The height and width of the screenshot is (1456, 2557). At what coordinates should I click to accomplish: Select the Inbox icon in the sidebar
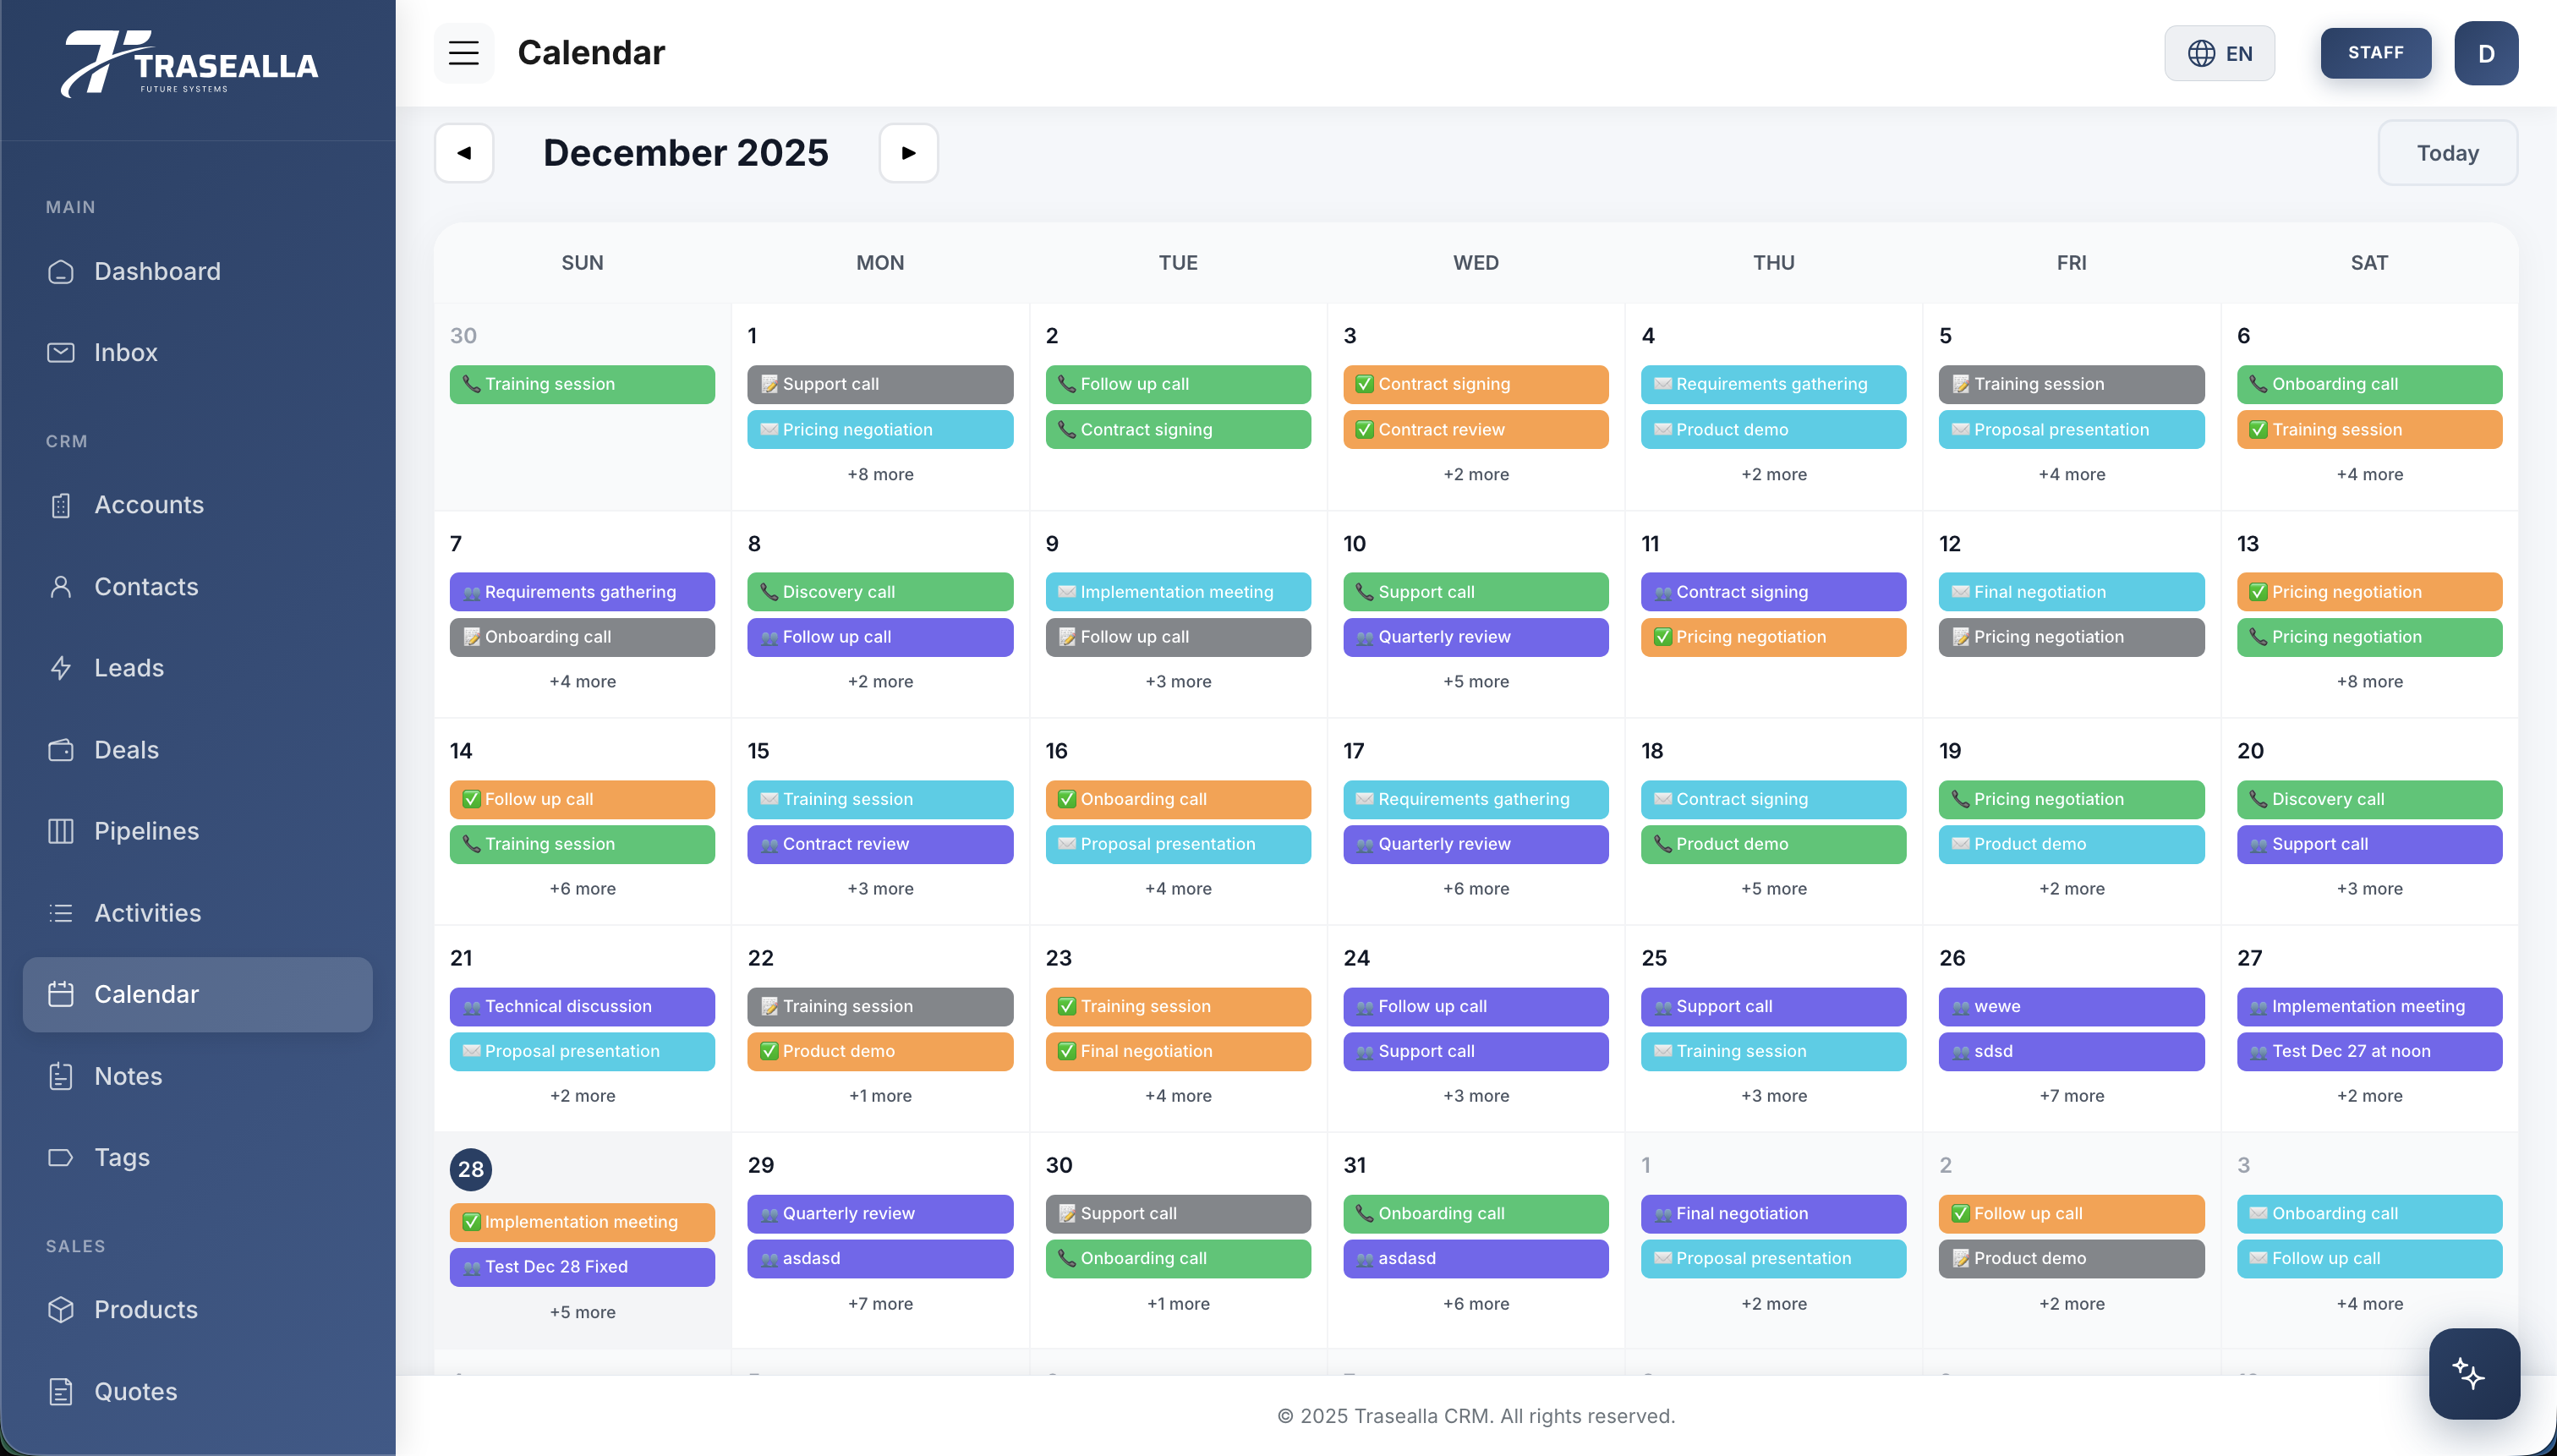tap(61, 352)
